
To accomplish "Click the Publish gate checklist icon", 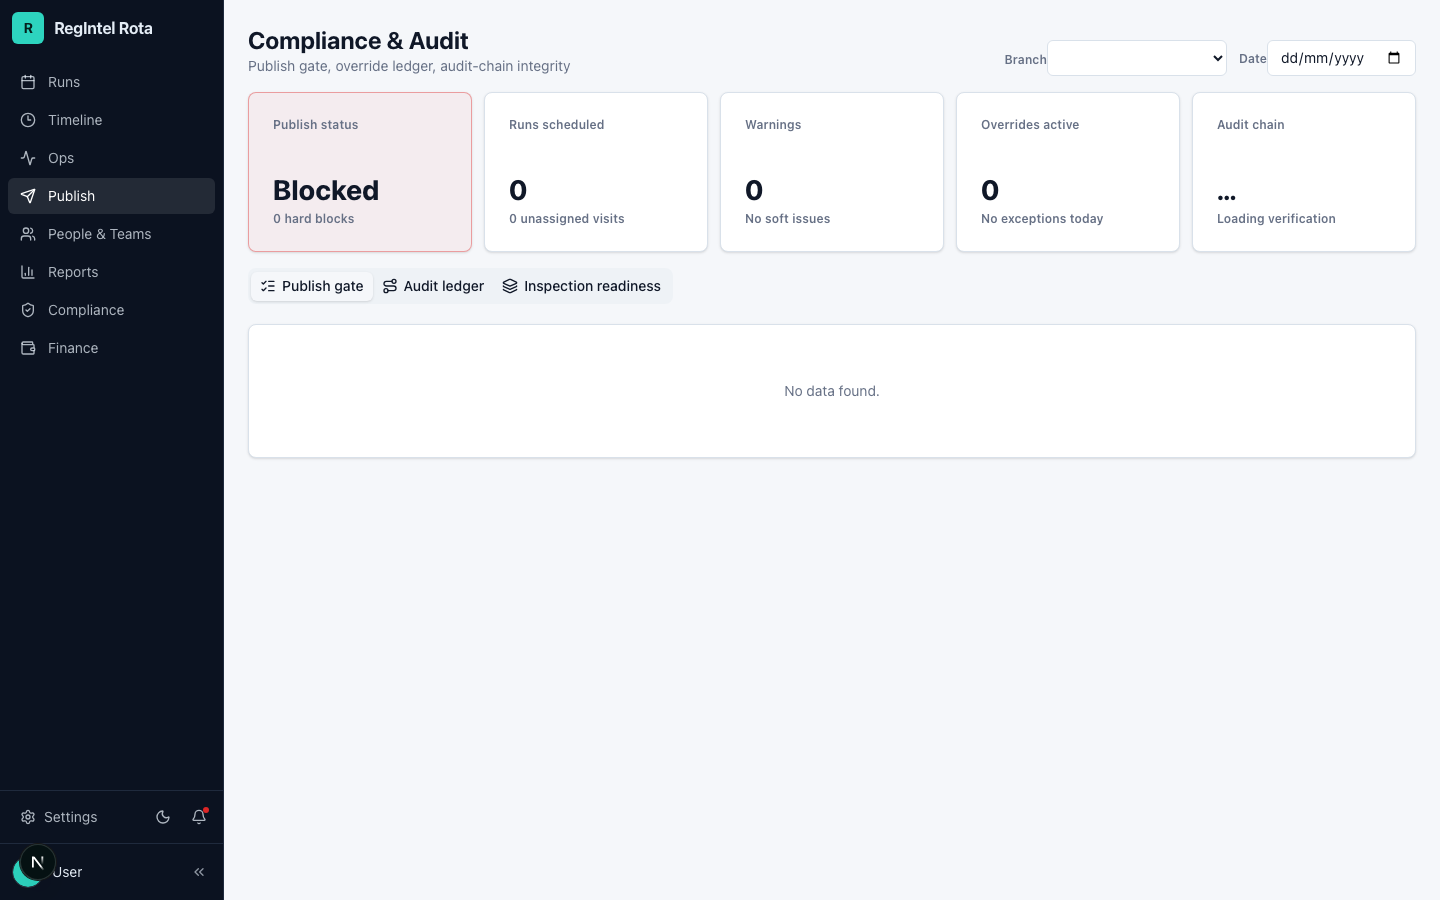I will point(268,286).
